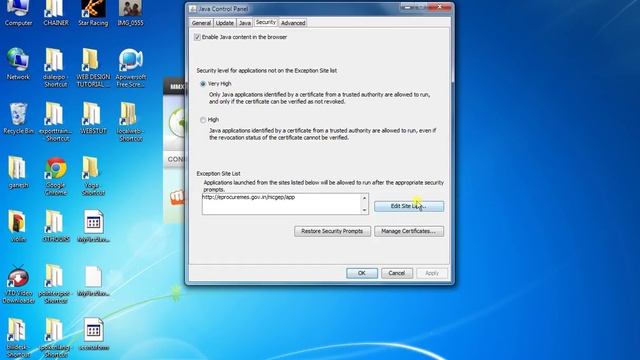This screenshot has height=360, width=640.
Task: Open the violin folder icon
Action: [18, 226]
